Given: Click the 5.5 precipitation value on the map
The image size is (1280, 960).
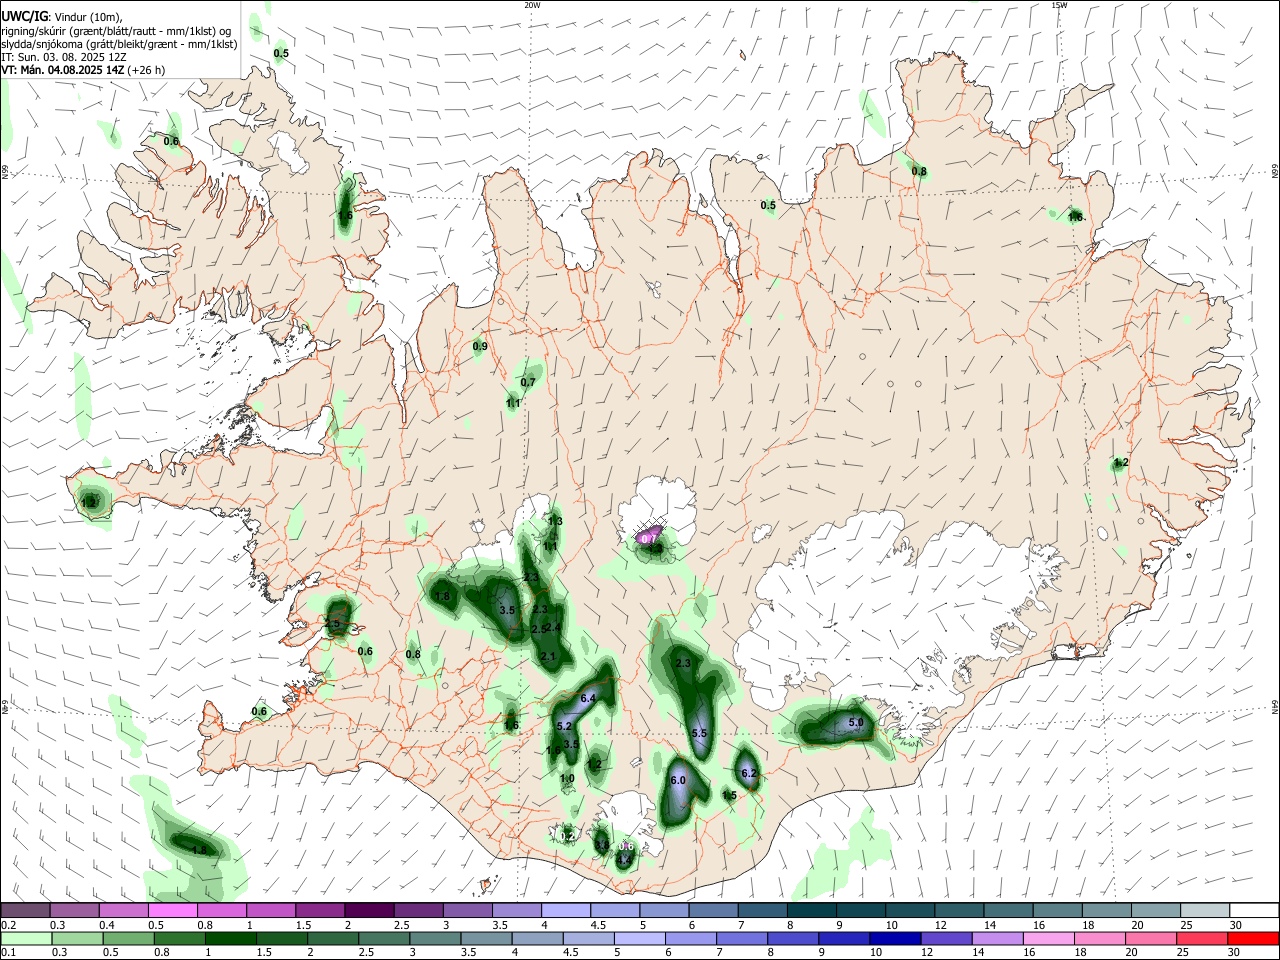Looking at the screenshot, I should coord(699,733).
